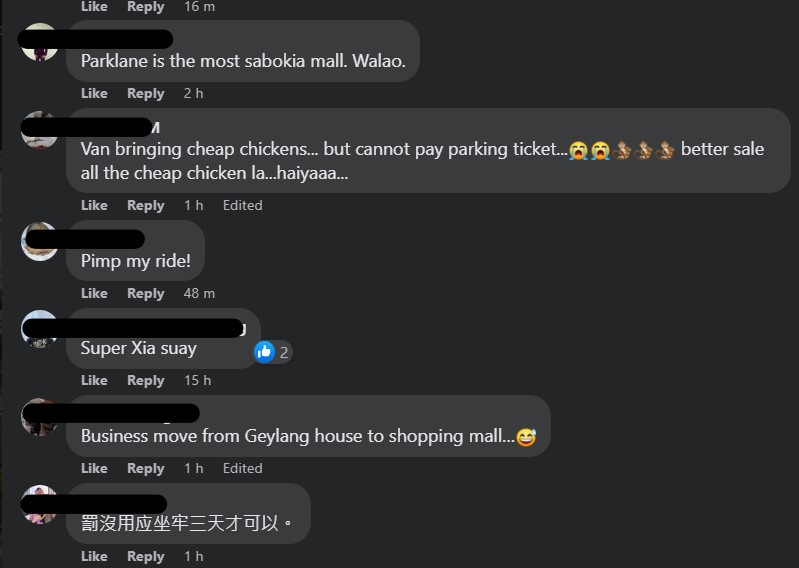Open the avatar beside Pimp my ride comment

click(39, 241)
